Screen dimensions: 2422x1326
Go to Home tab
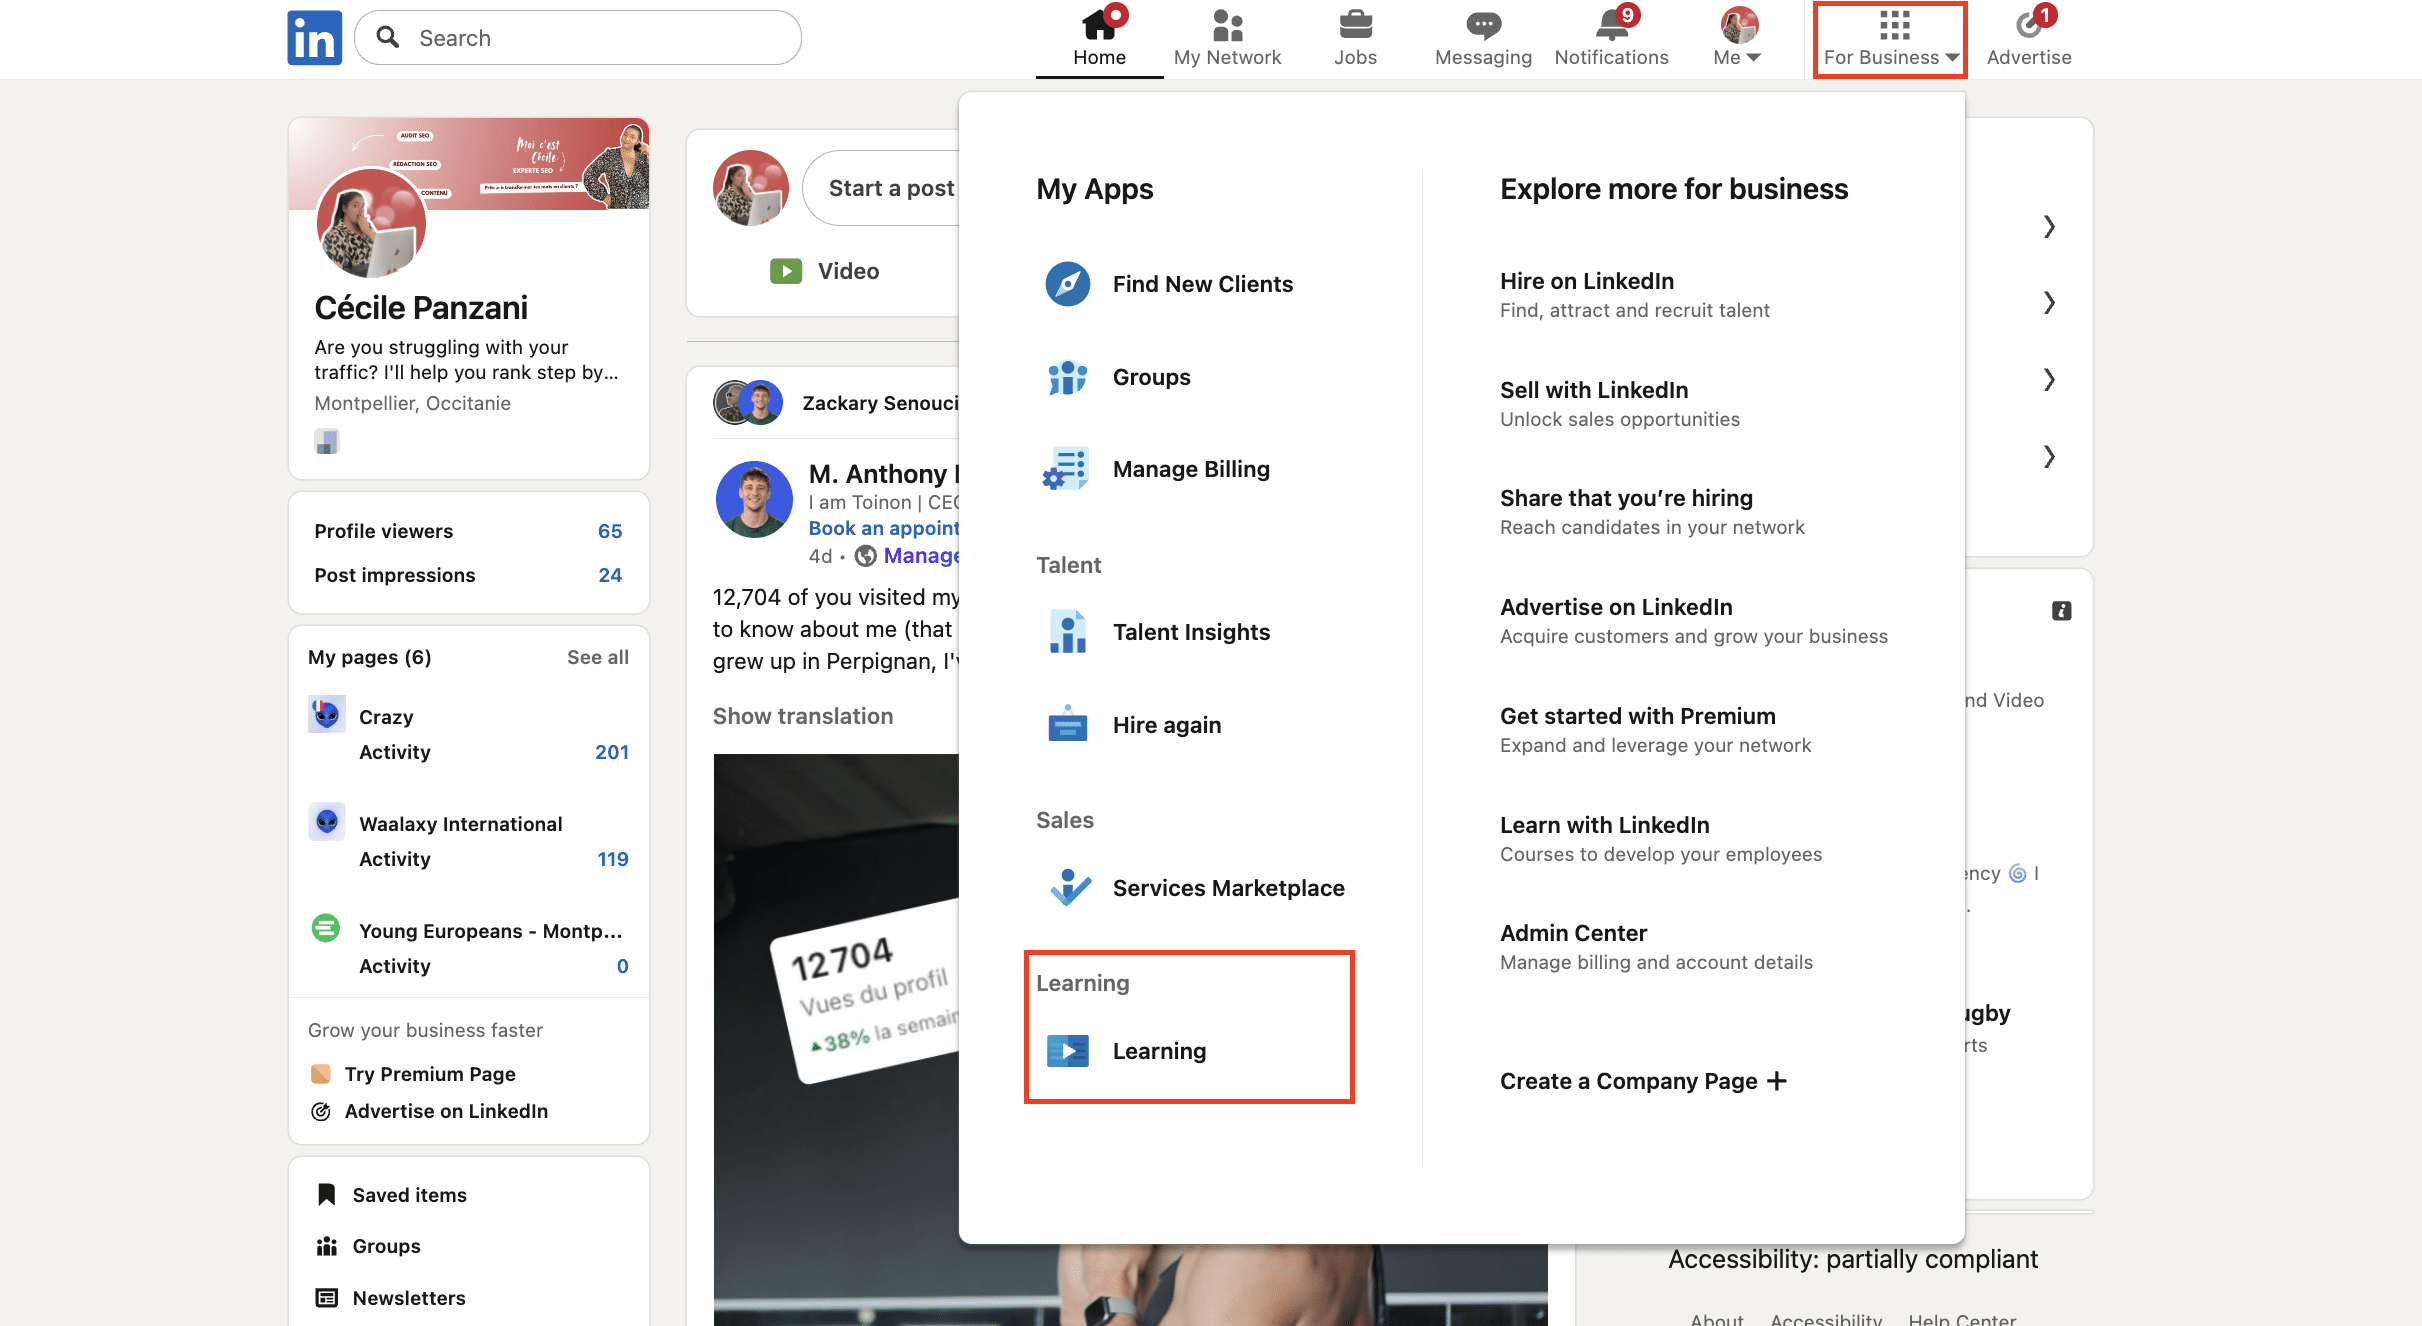point(1099,40)
